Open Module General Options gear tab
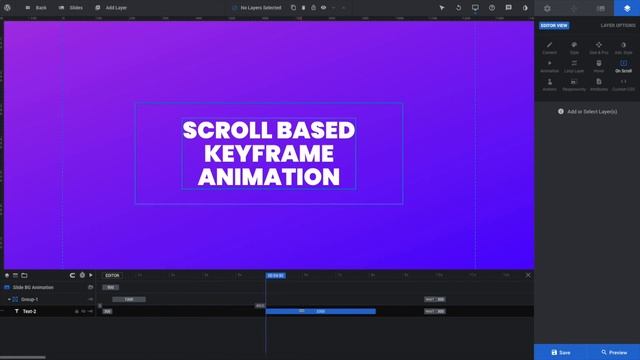The height and width of the screenshot is (360, 640). (547, 8)
